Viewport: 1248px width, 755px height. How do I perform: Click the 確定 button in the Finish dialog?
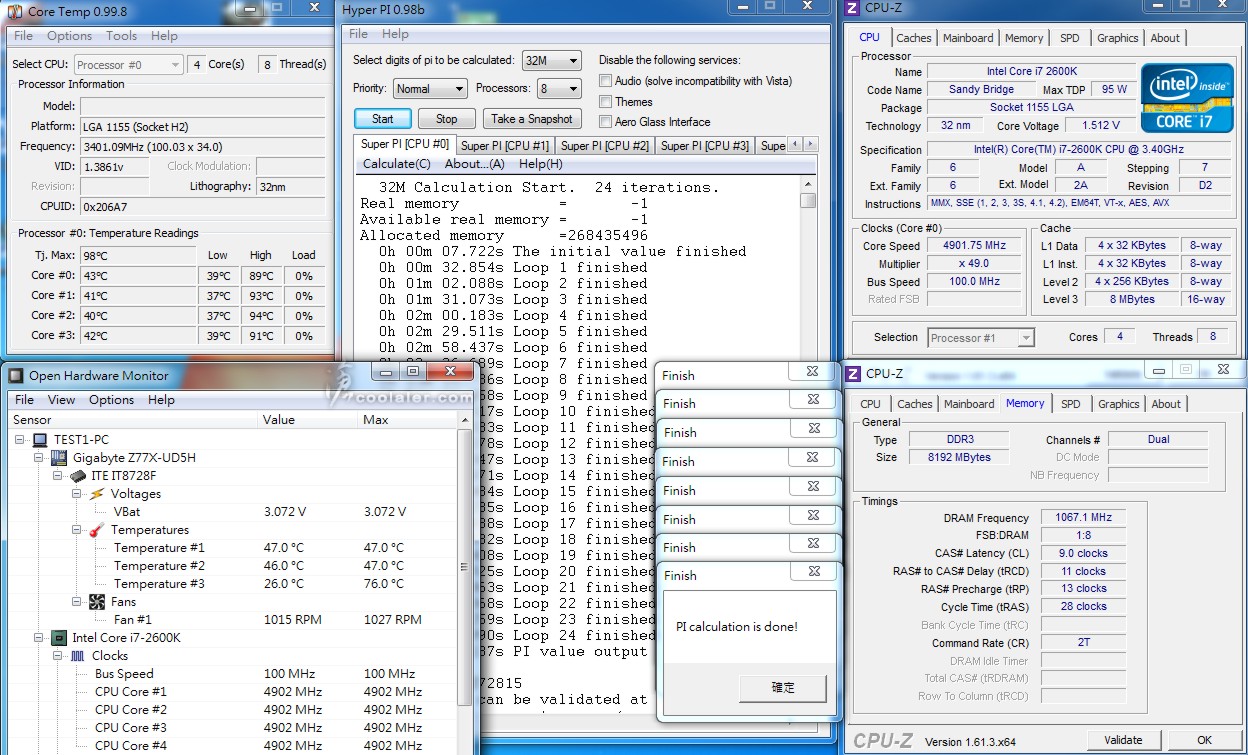(x=783, y=688)
